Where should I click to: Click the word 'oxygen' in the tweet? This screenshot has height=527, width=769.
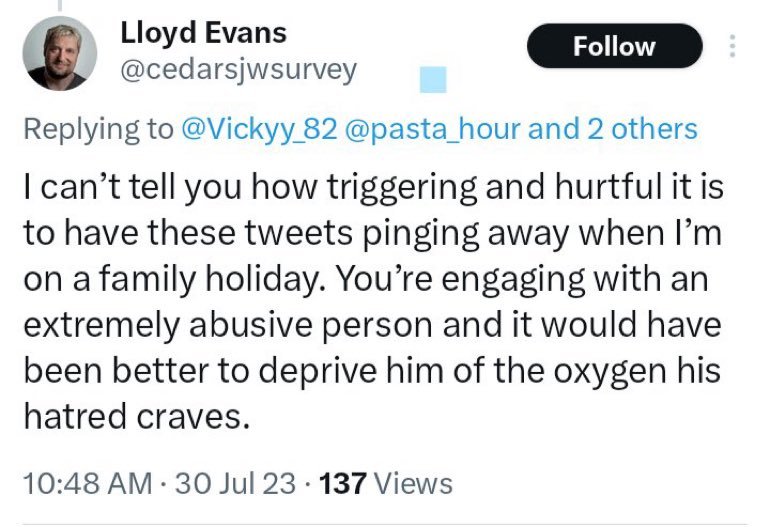pos(610,371)
